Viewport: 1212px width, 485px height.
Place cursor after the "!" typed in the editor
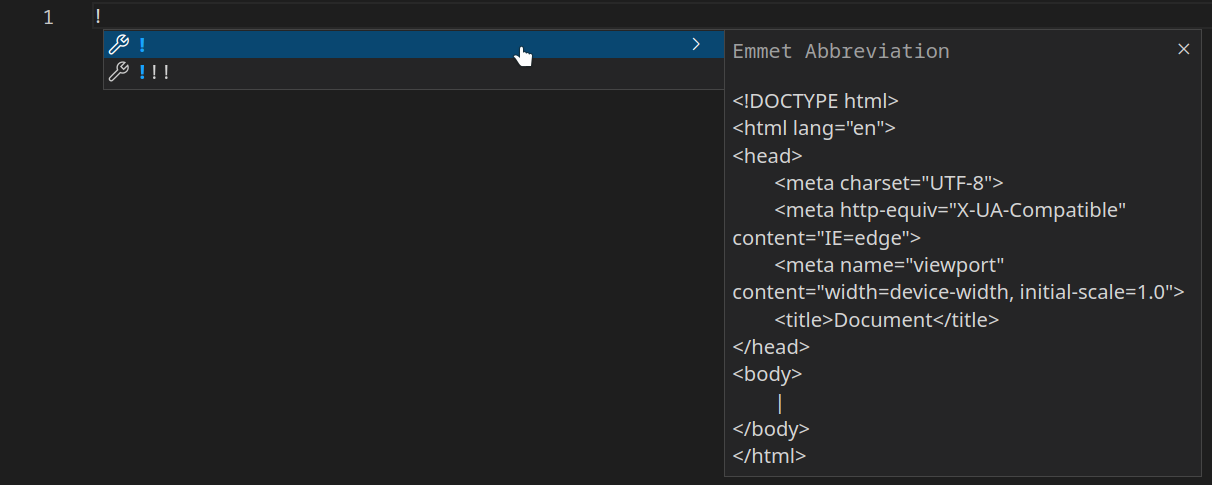102,16
